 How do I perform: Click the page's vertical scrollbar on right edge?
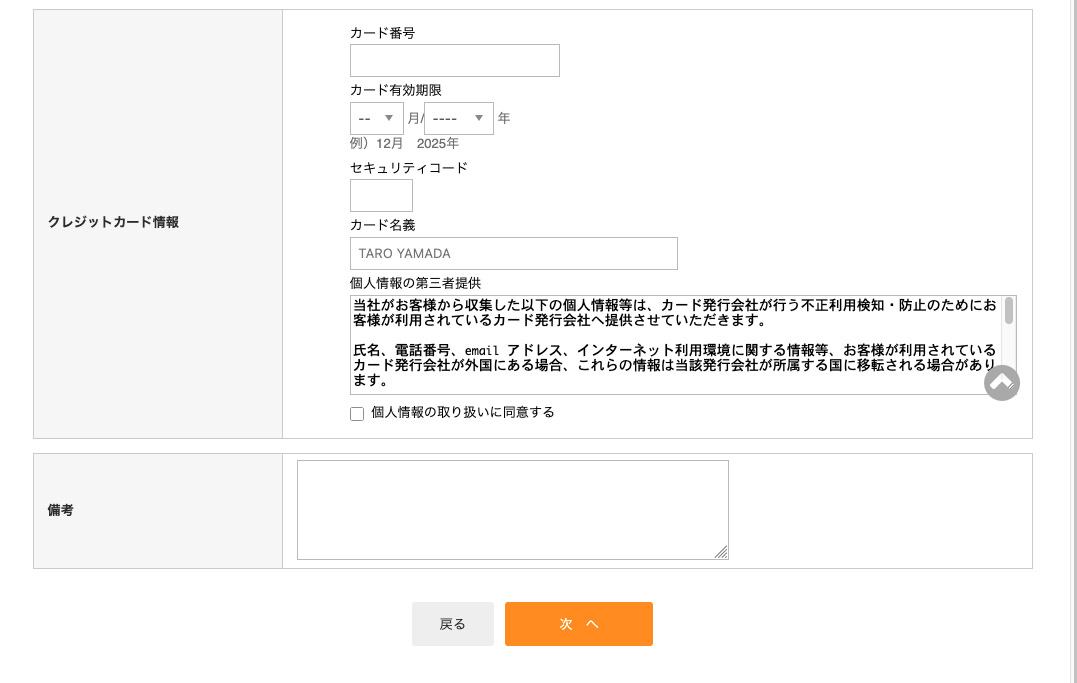(1071, 340)
